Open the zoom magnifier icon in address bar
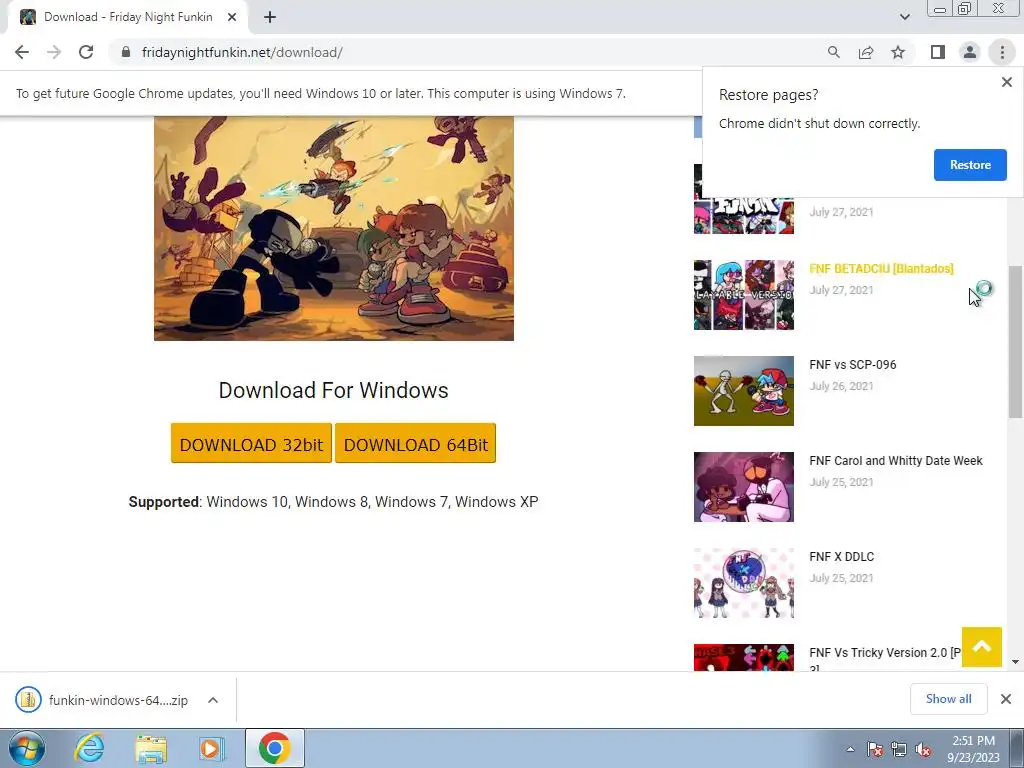 point(833,52)
